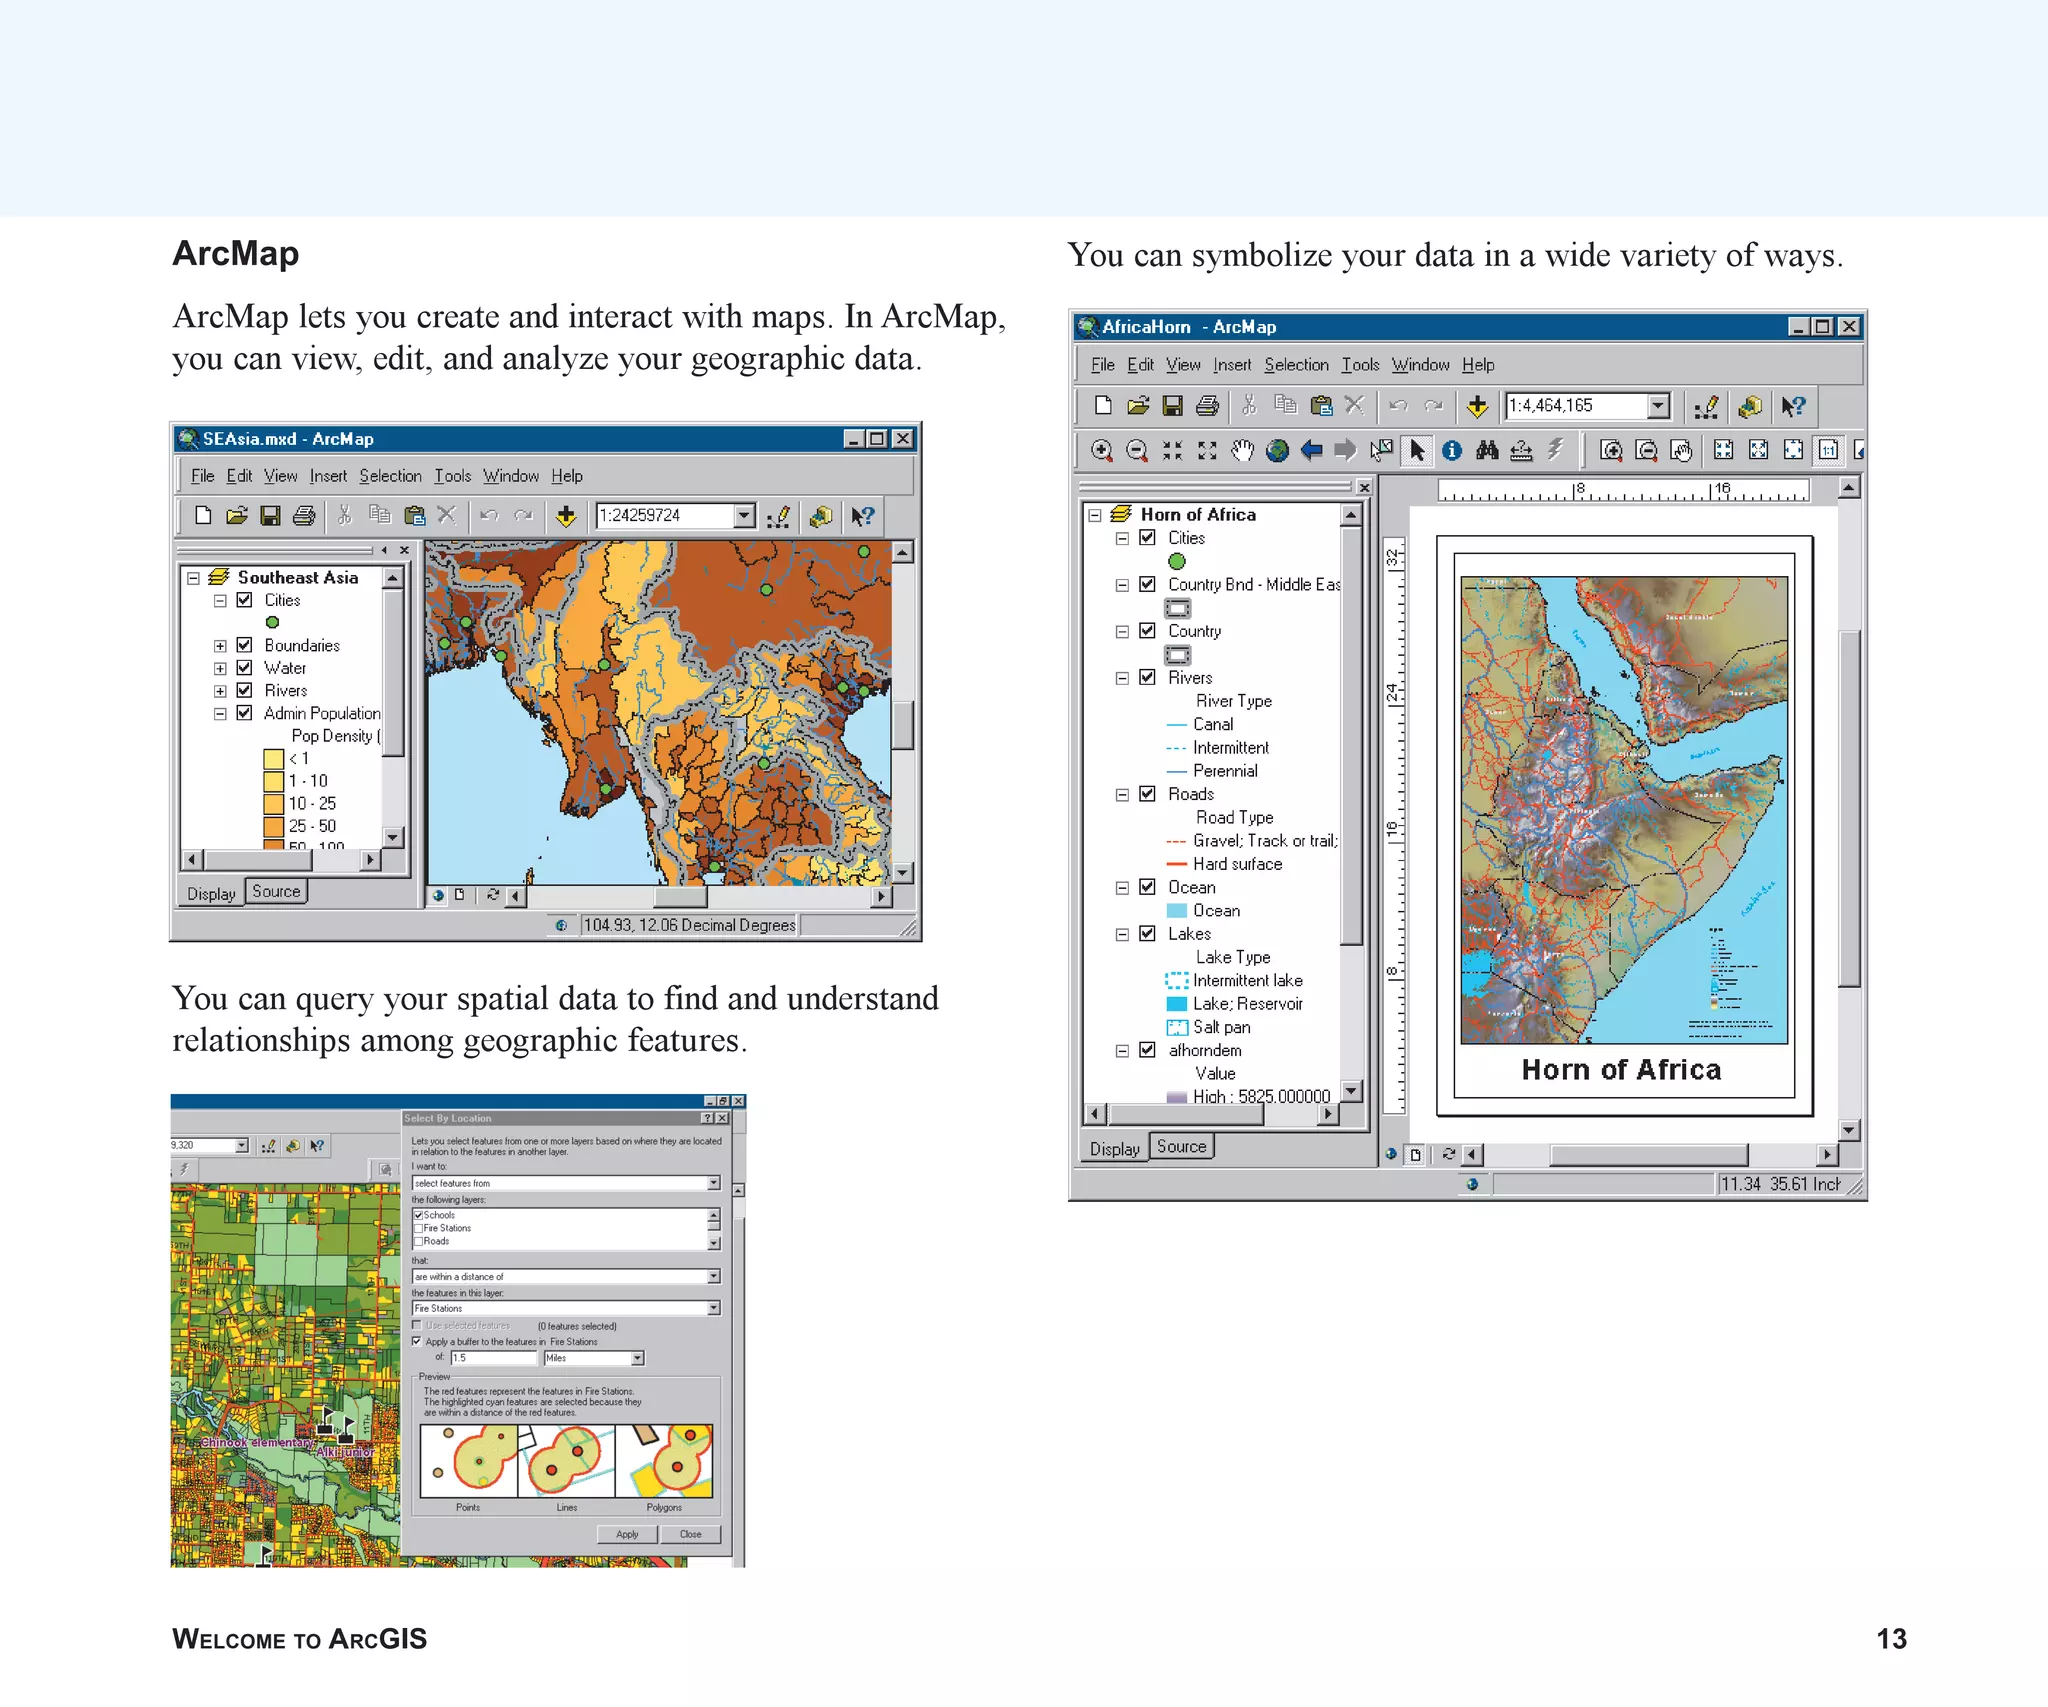Switch to layout view in AfricaHorn
This screenshot has width=2048, height=1707.
[x=1415, y=1155]
